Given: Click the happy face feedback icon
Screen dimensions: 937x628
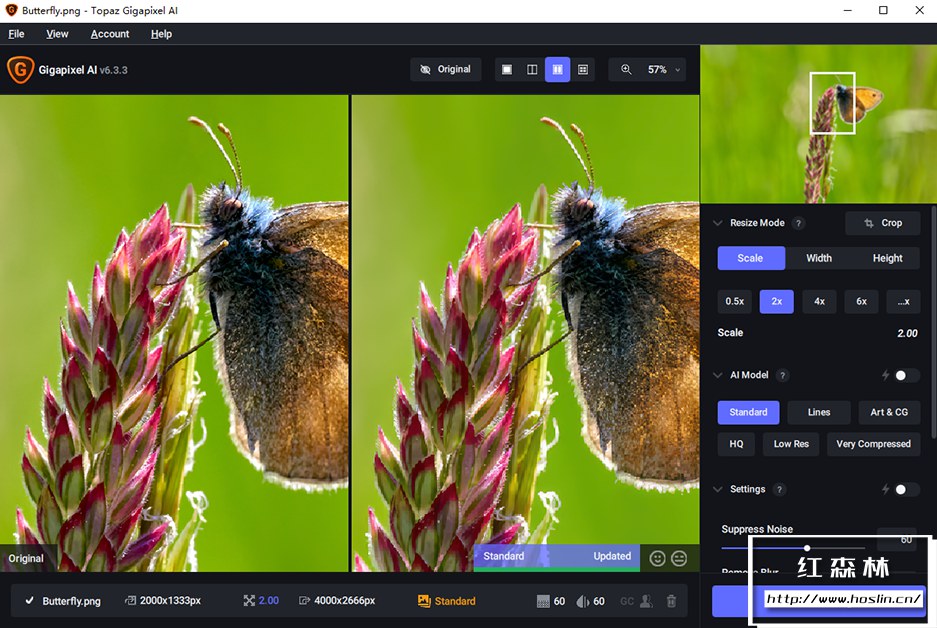Looking at the screenshot, I should (657, 558).
